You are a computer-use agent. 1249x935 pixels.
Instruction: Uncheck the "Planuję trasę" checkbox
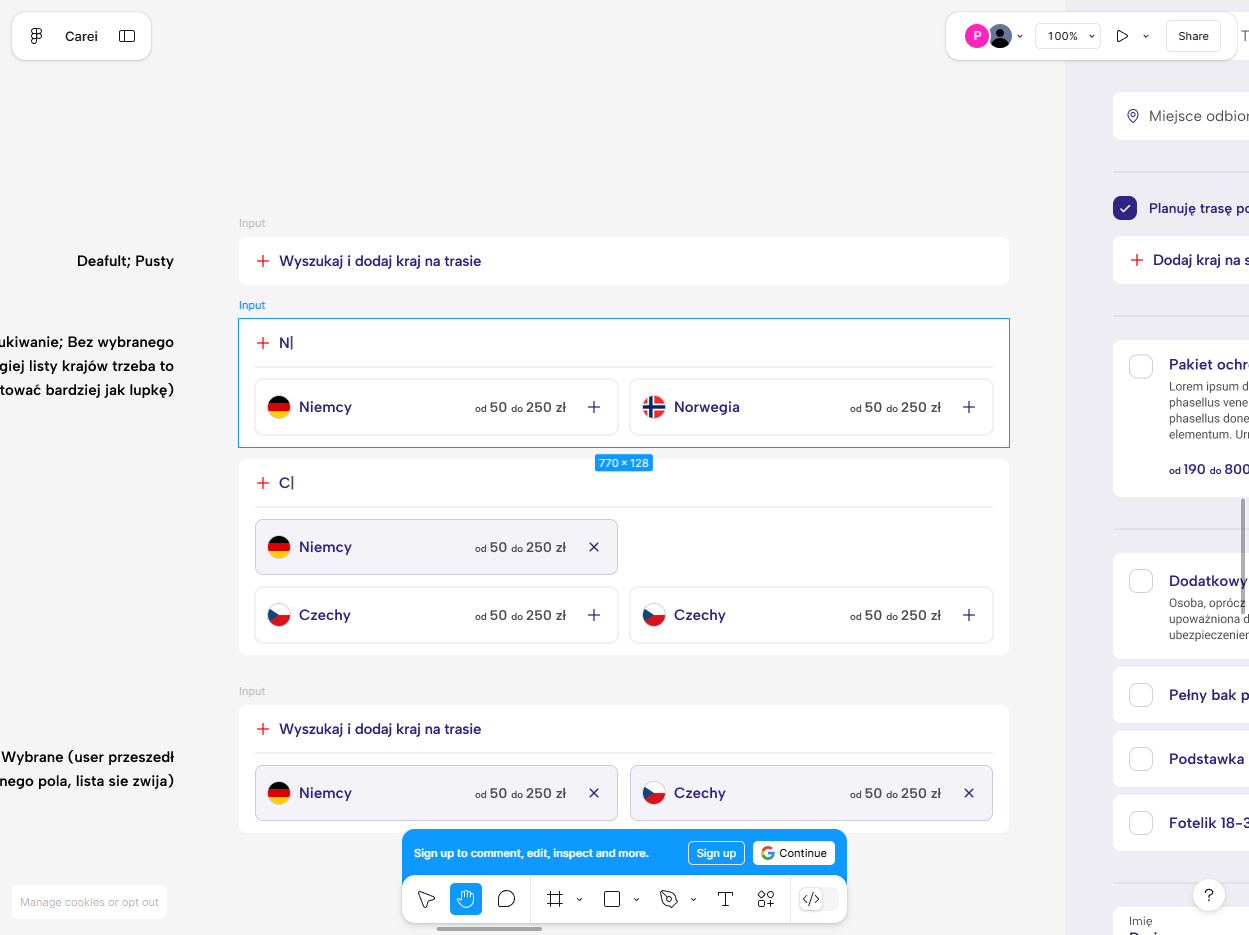pos(1125,208)
